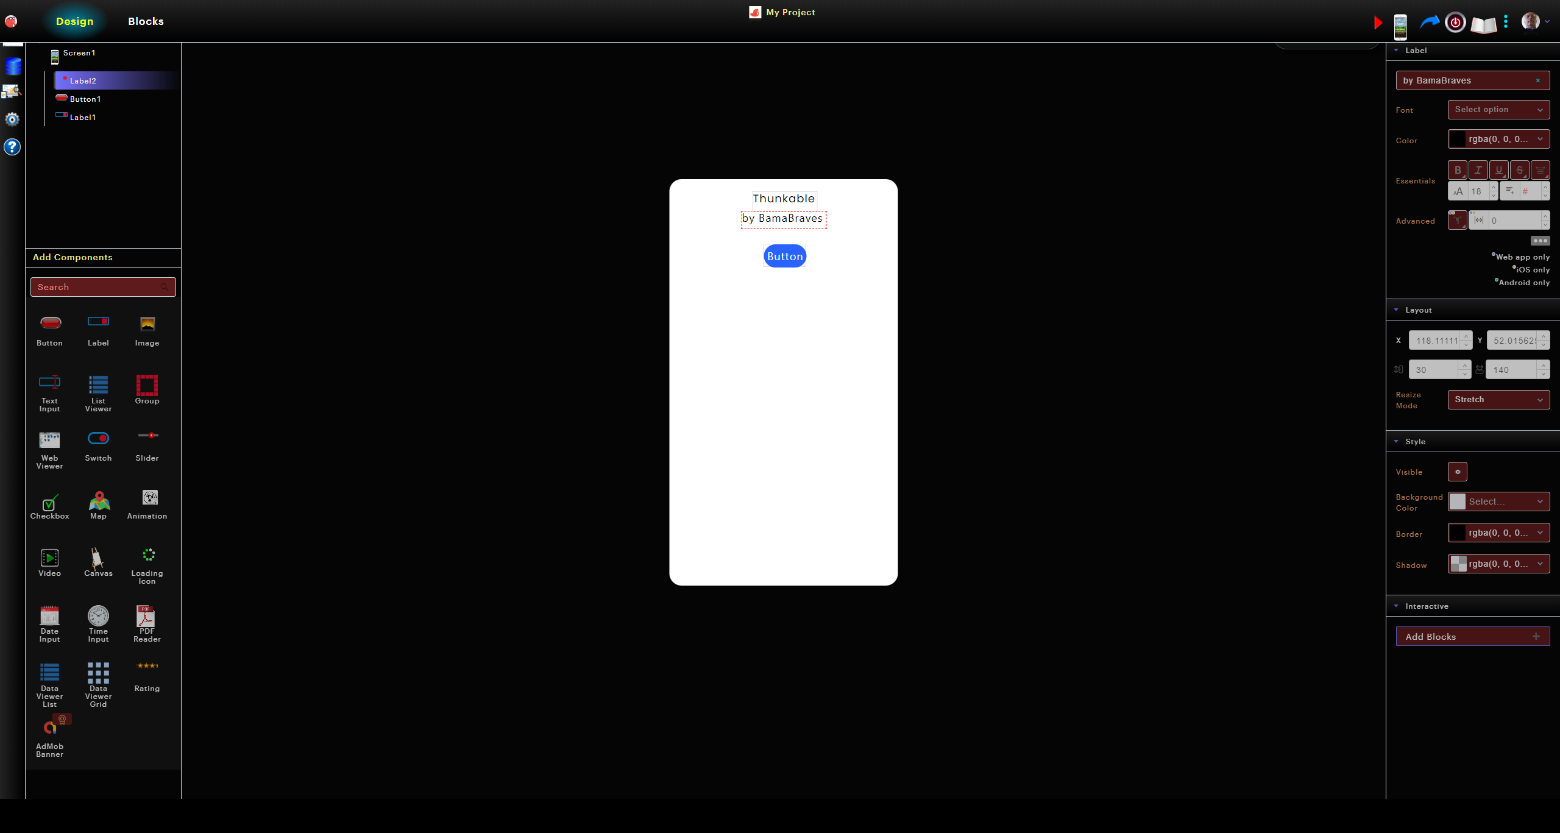Click the Add Blocks button
The height and width of the screenshot is (833, 1560).
(1473, 636)
